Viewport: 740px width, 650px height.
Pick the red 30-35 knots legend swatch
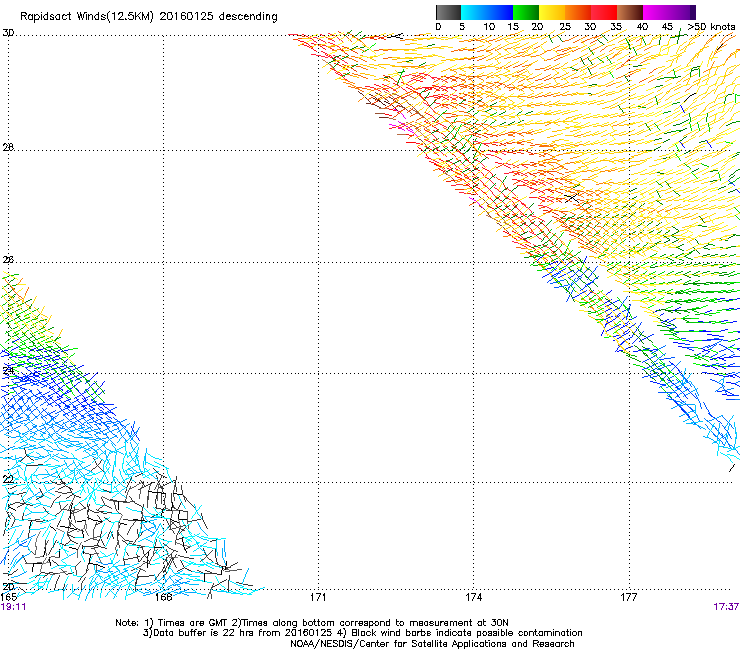[x=604, y=12]
